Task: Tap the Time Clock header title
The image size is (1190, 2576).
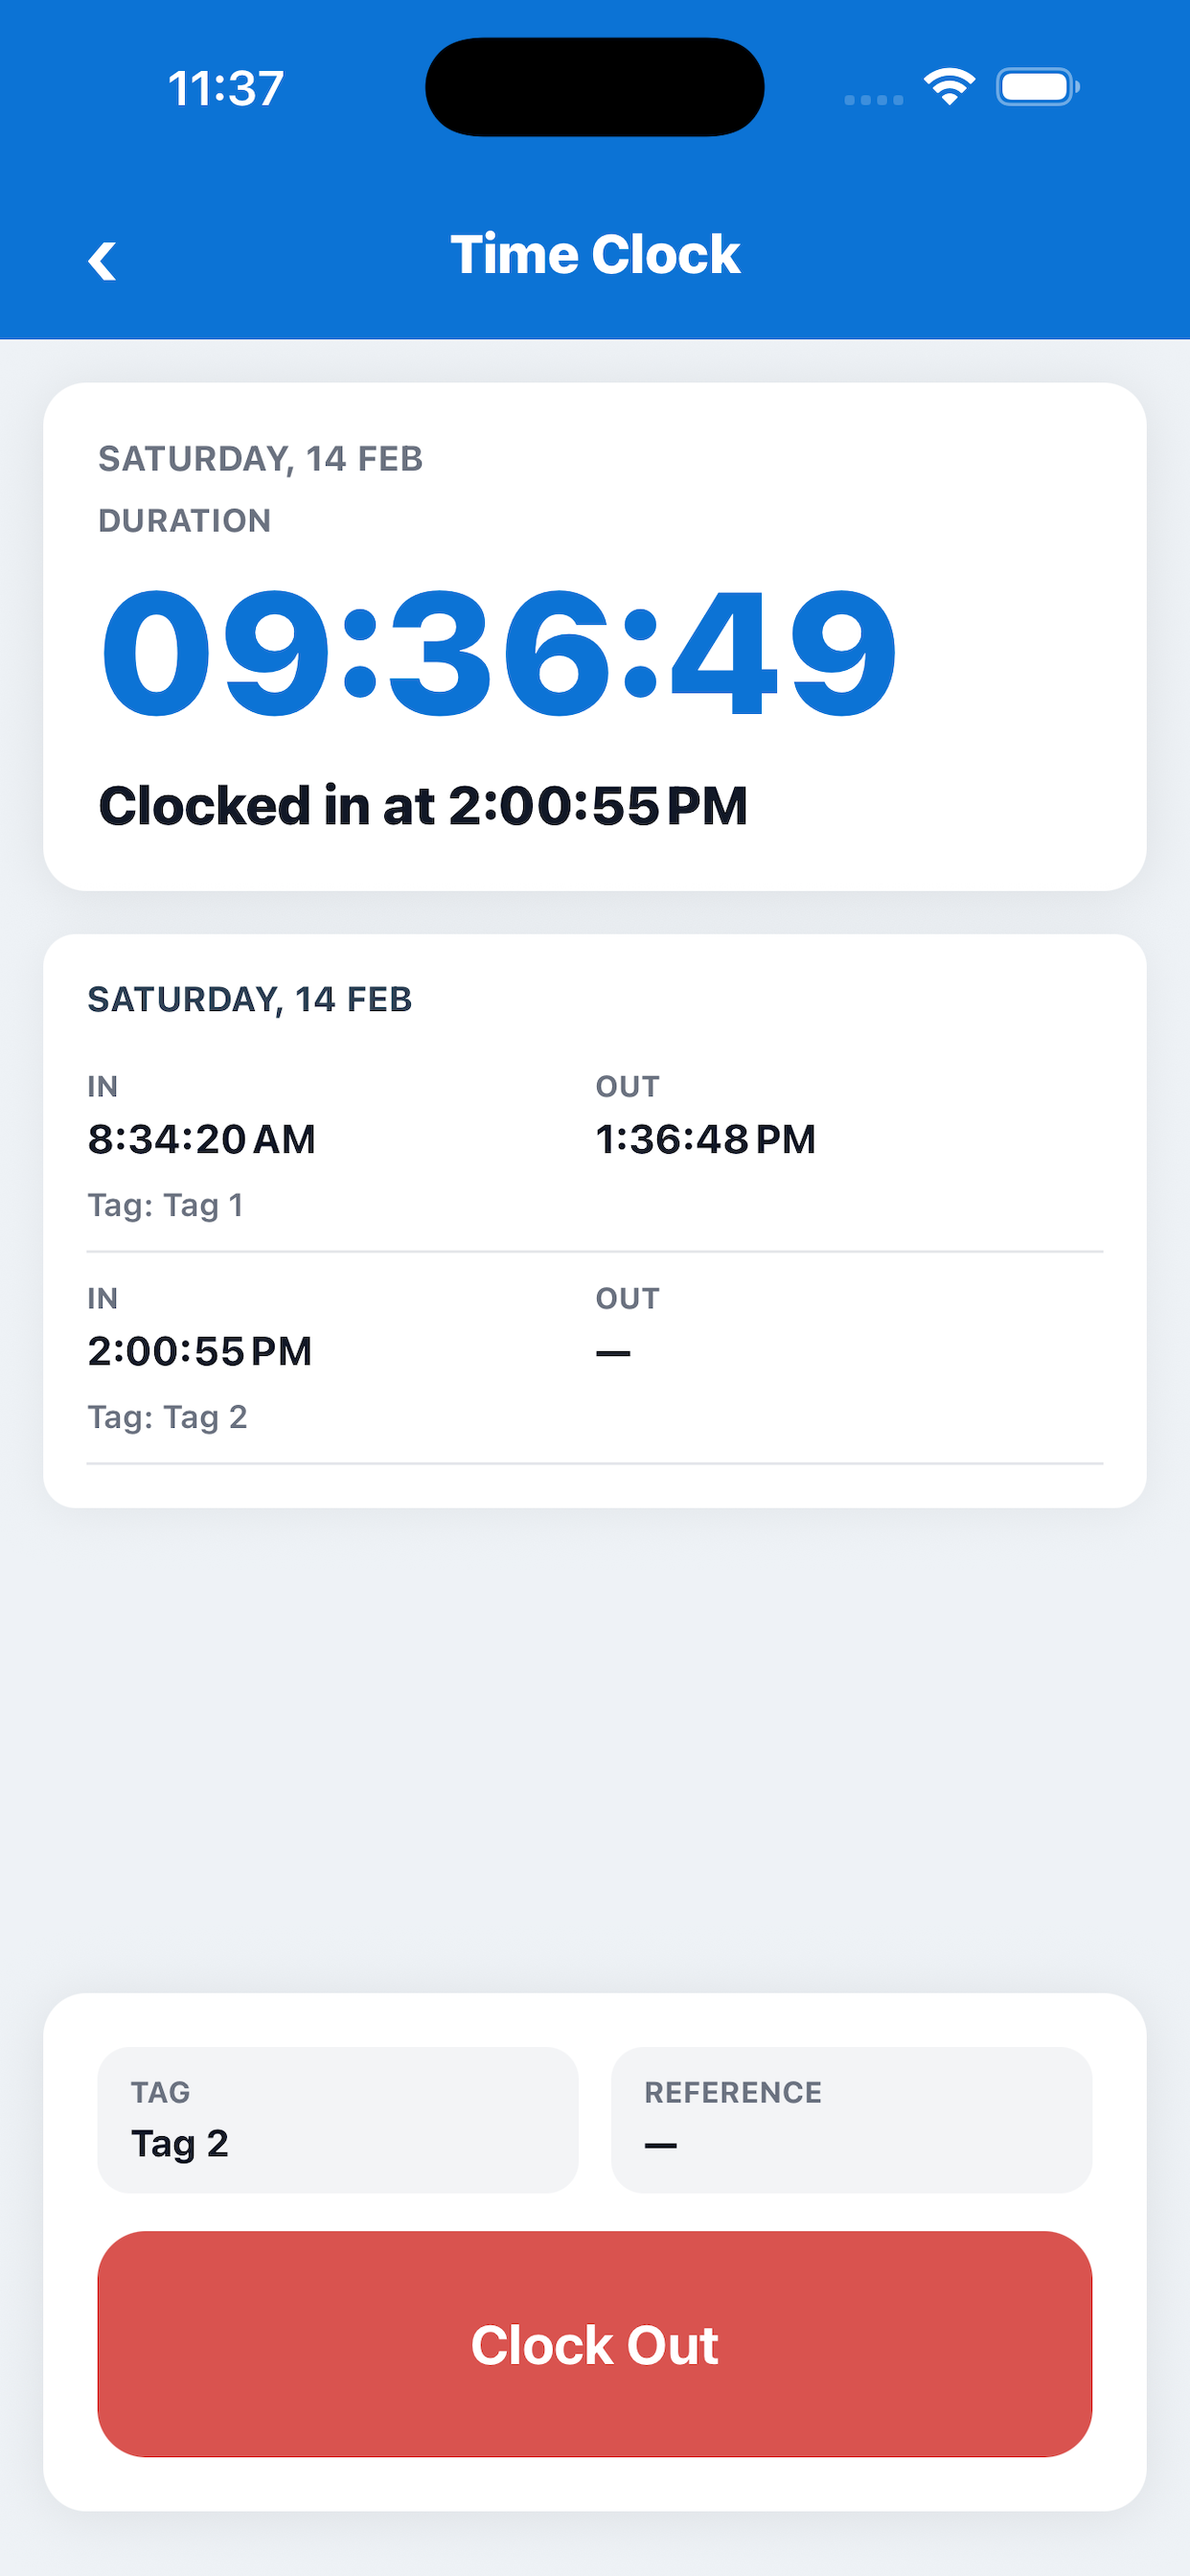Action: pyautogui.click(x=594, y=254)
